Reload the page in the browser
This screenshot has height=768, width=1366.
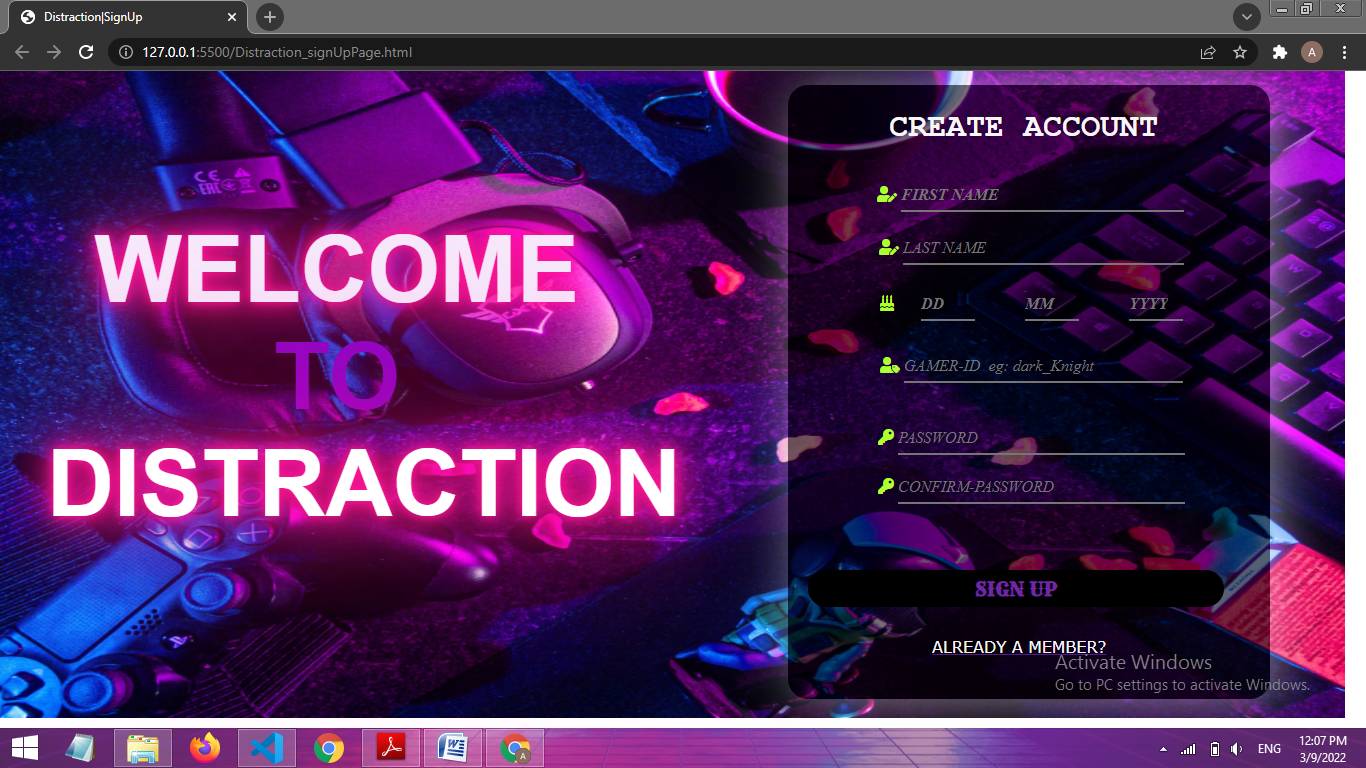[x=86, y=52]
